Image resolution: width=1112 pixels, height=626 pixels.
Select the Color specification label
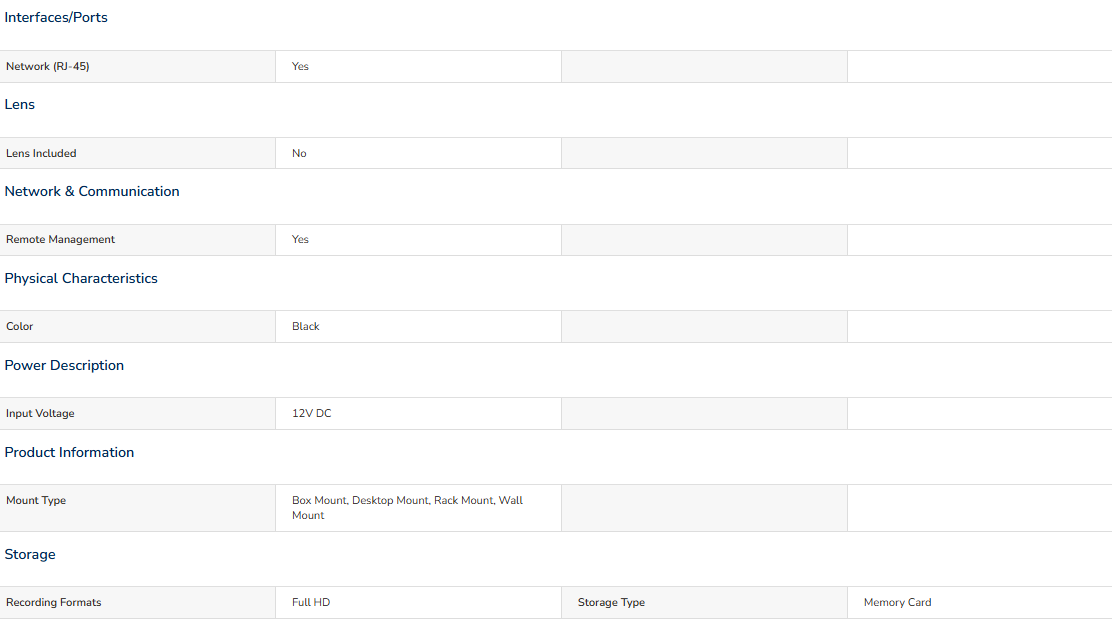(20, 327)
